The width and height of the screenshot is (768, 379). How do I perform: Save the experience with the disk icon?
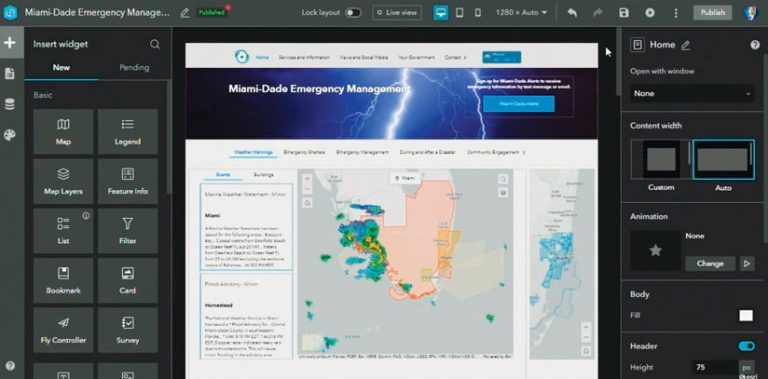(x=624, y=13)
